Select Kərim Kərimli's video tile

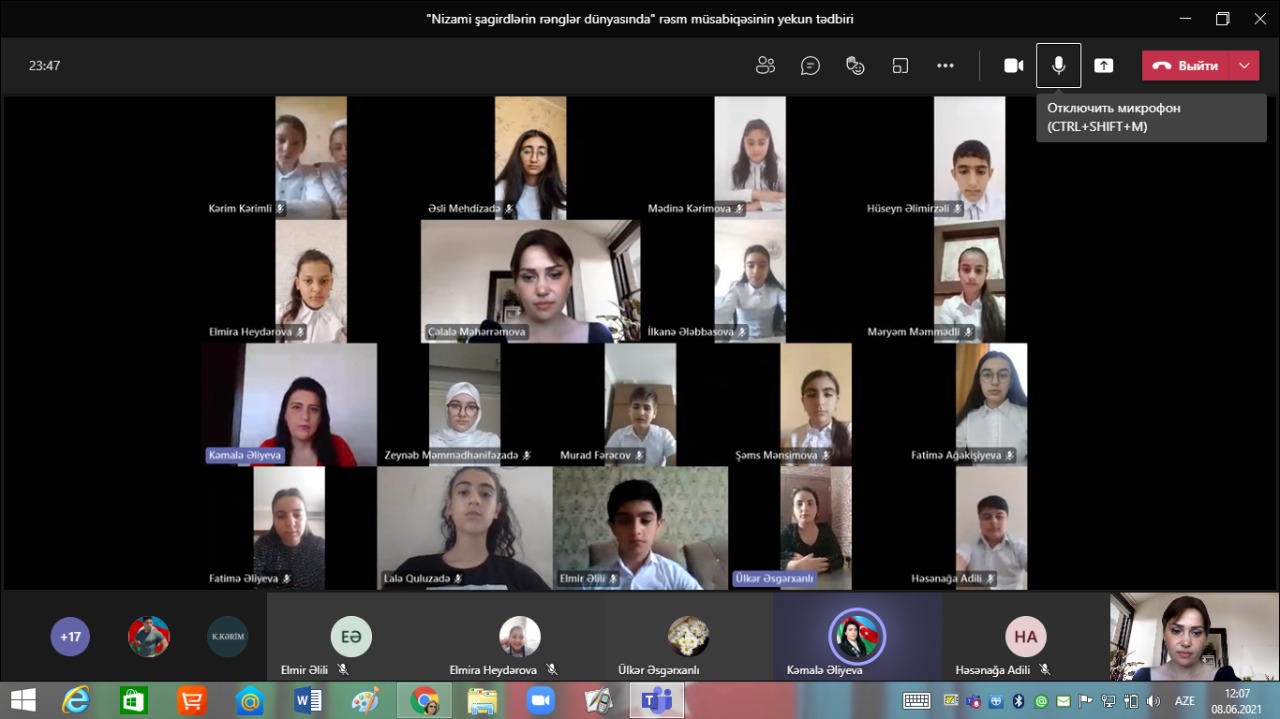311,158
